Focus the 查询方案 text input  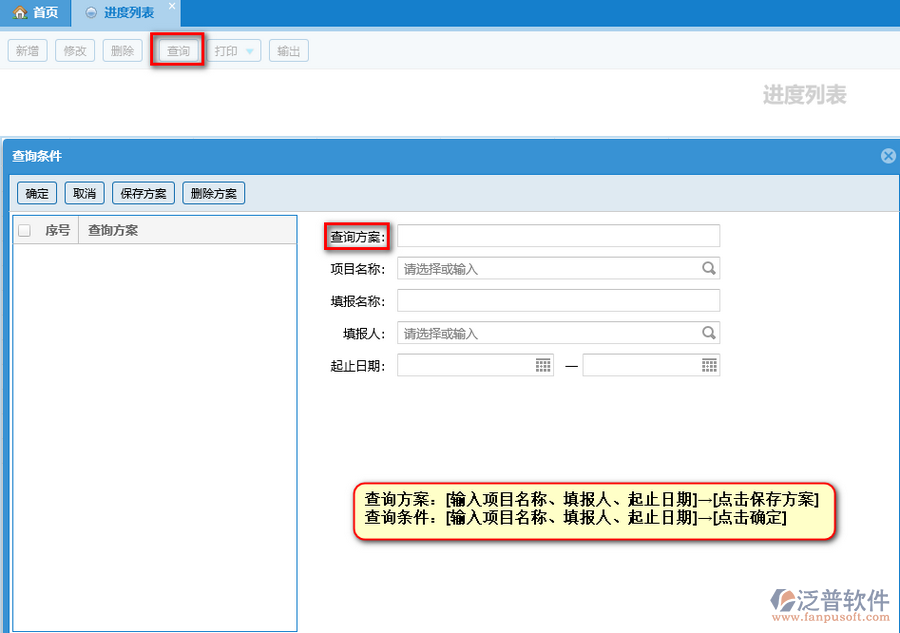click(x=558, y=235)
